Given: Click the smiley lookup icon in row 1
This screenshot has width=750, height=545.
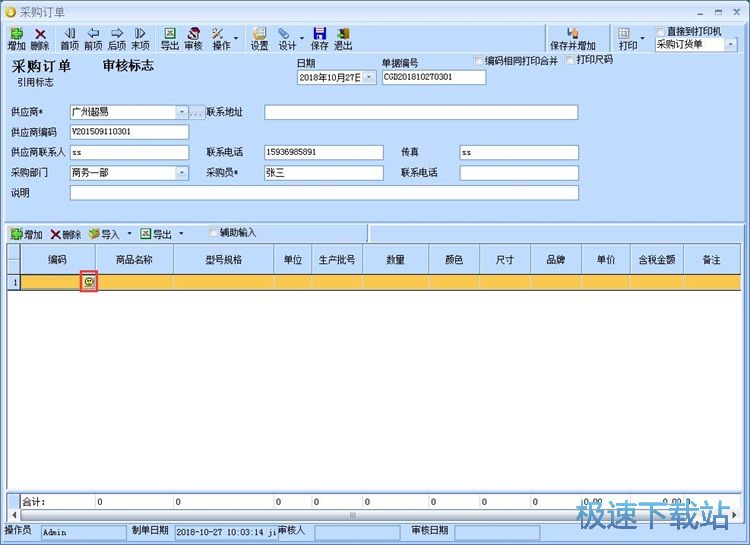Looking at the screenshot, I should pyautogui.click(x=89, y=282).
